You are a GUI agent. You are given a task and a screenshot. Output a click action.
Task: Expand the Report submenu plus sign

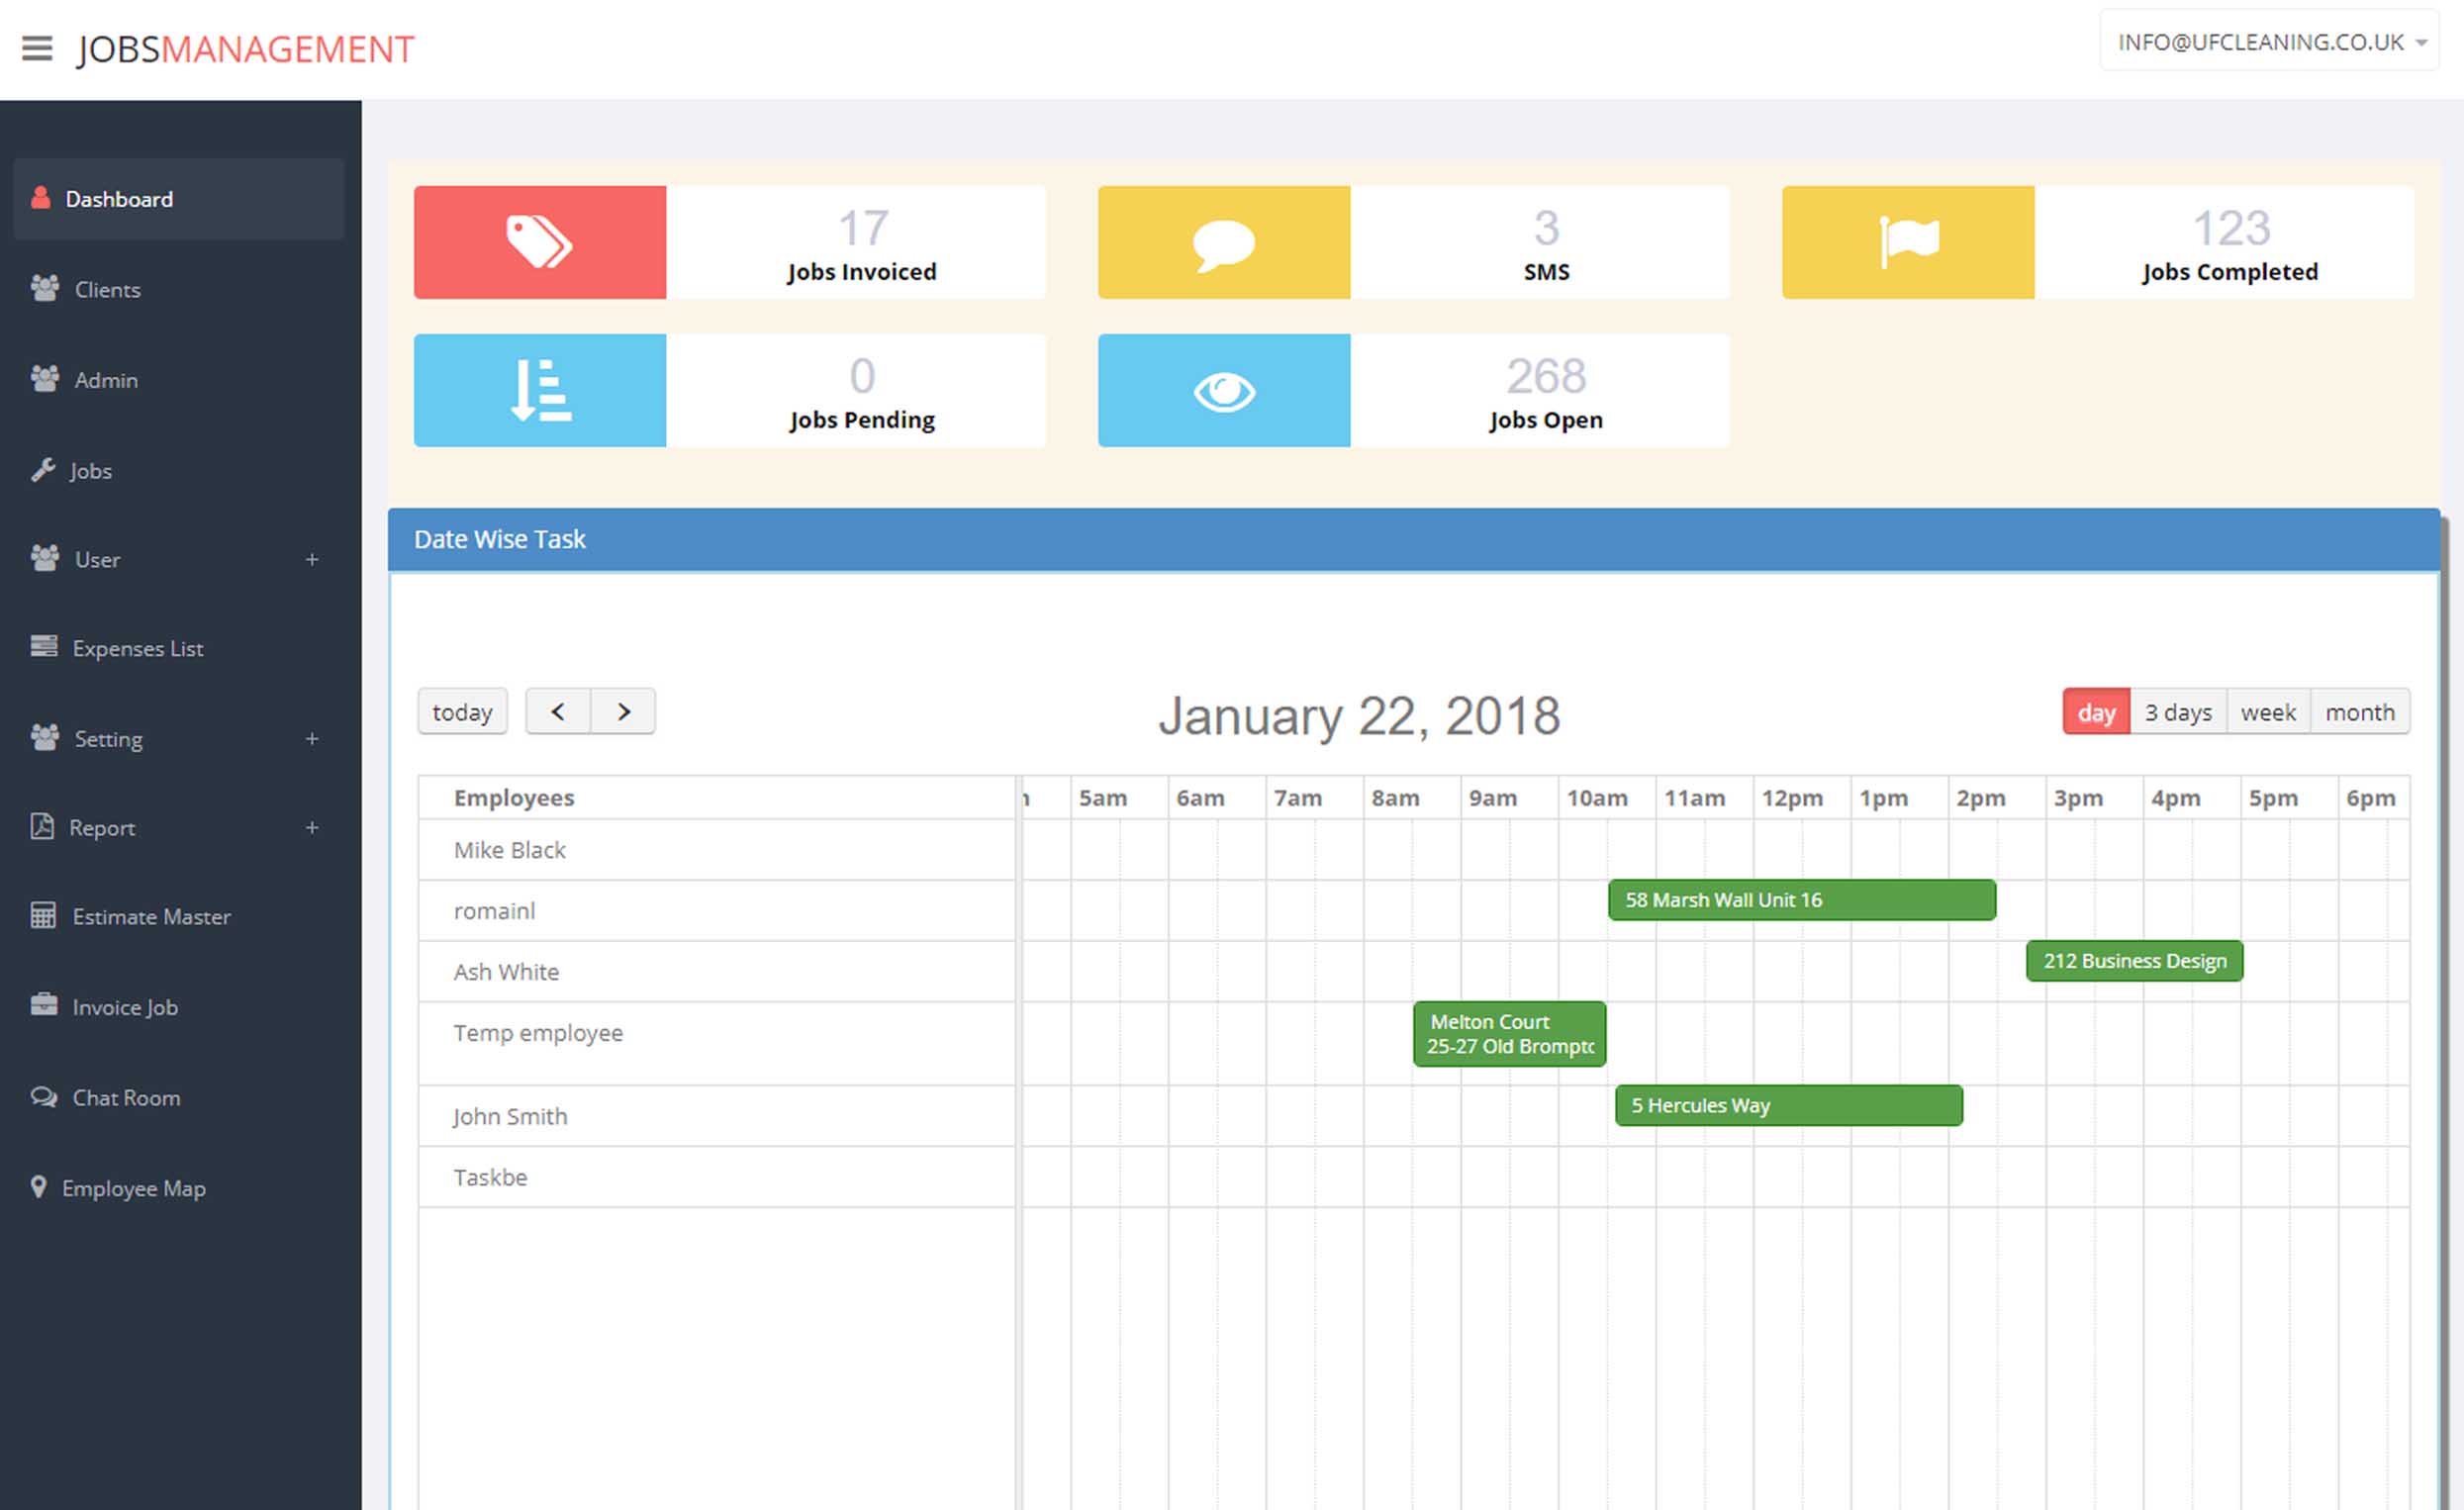(312, 827)
